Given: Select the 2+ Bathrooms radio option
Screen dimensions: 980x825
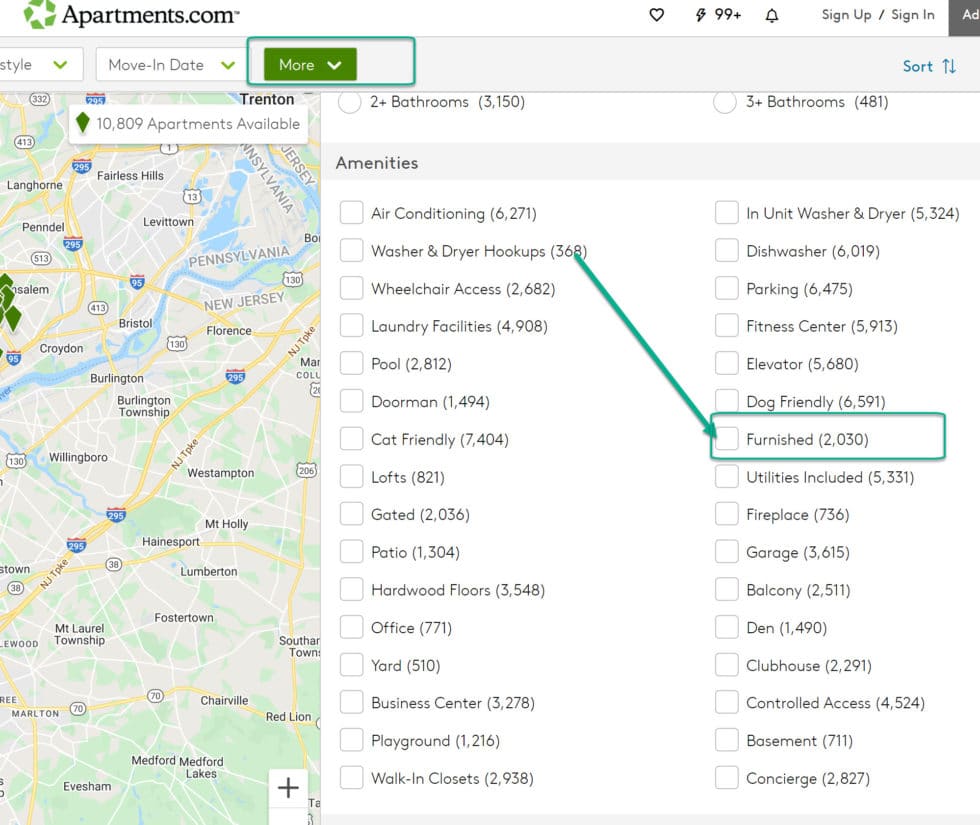Looking at the screenshot, I should [x=350, y=102].
